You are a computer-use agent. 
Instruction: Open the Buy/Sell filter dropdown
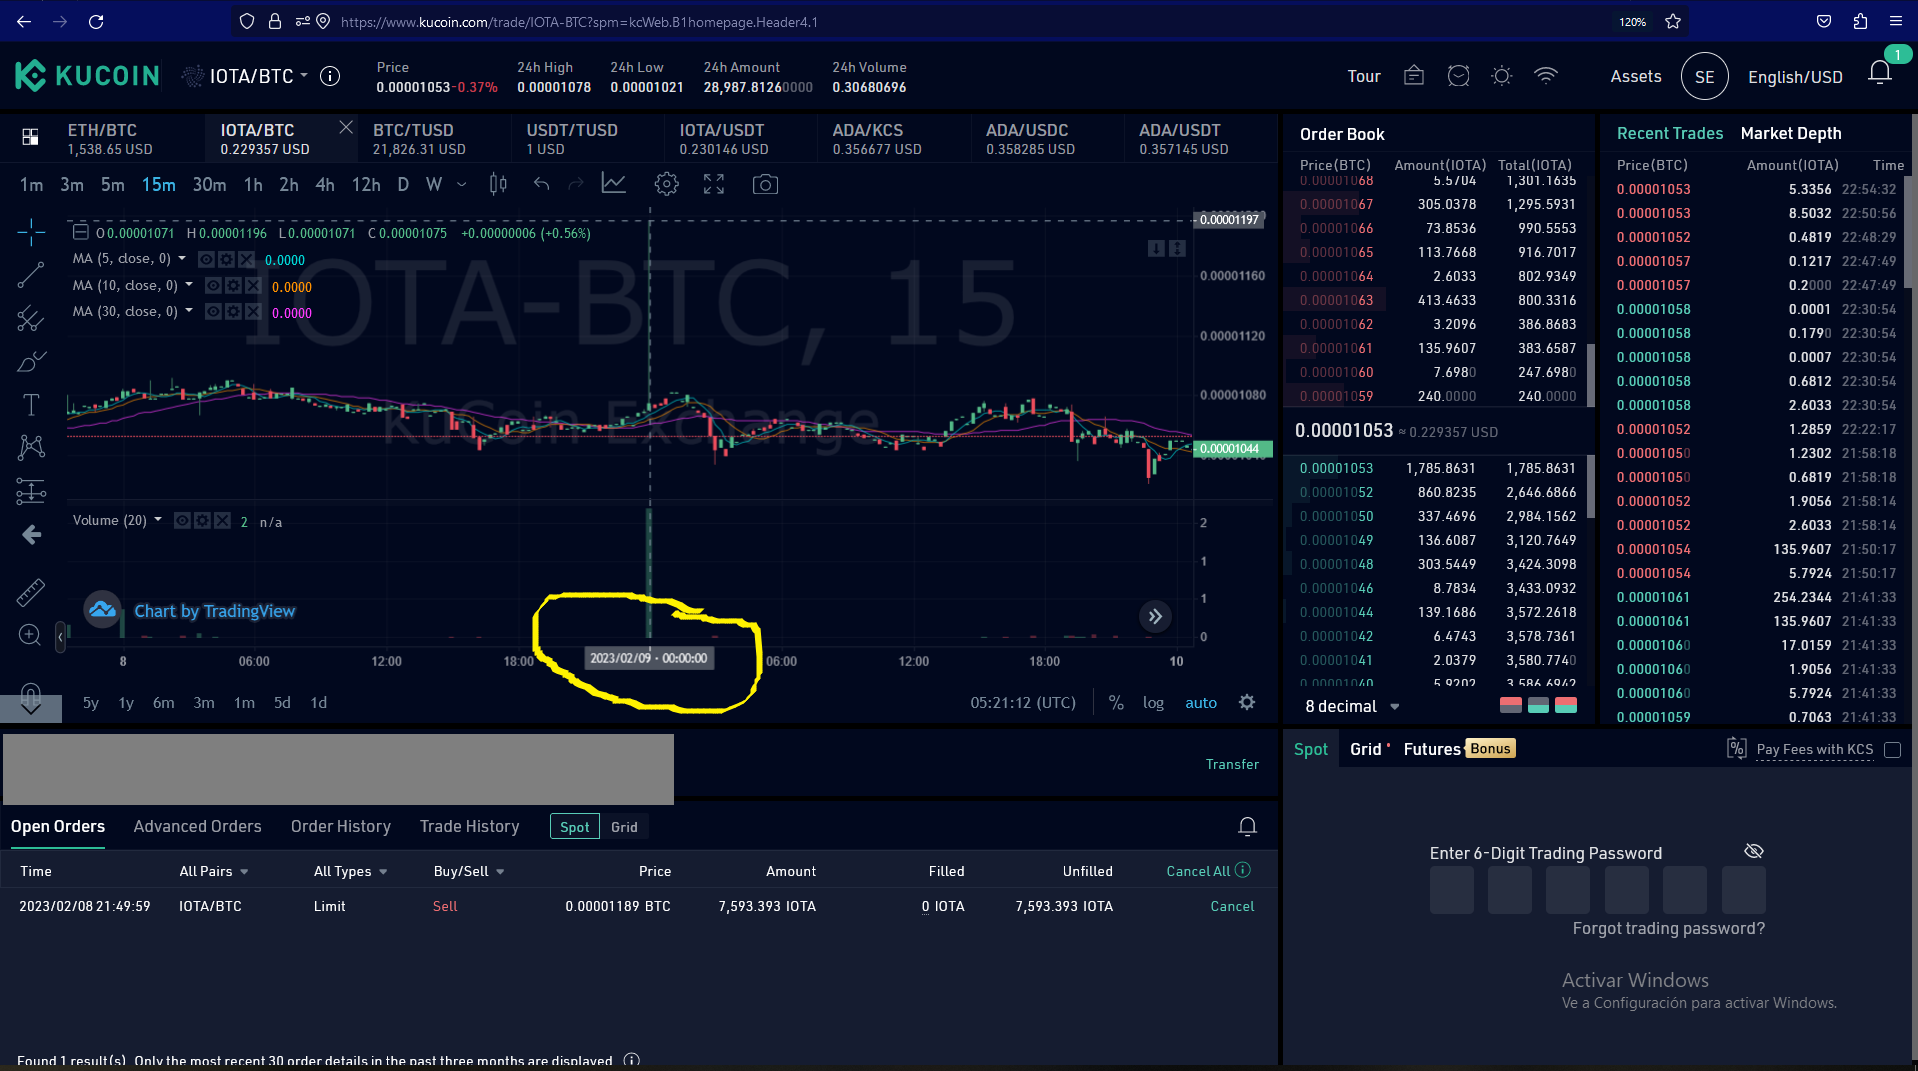[x=469, y=871]
